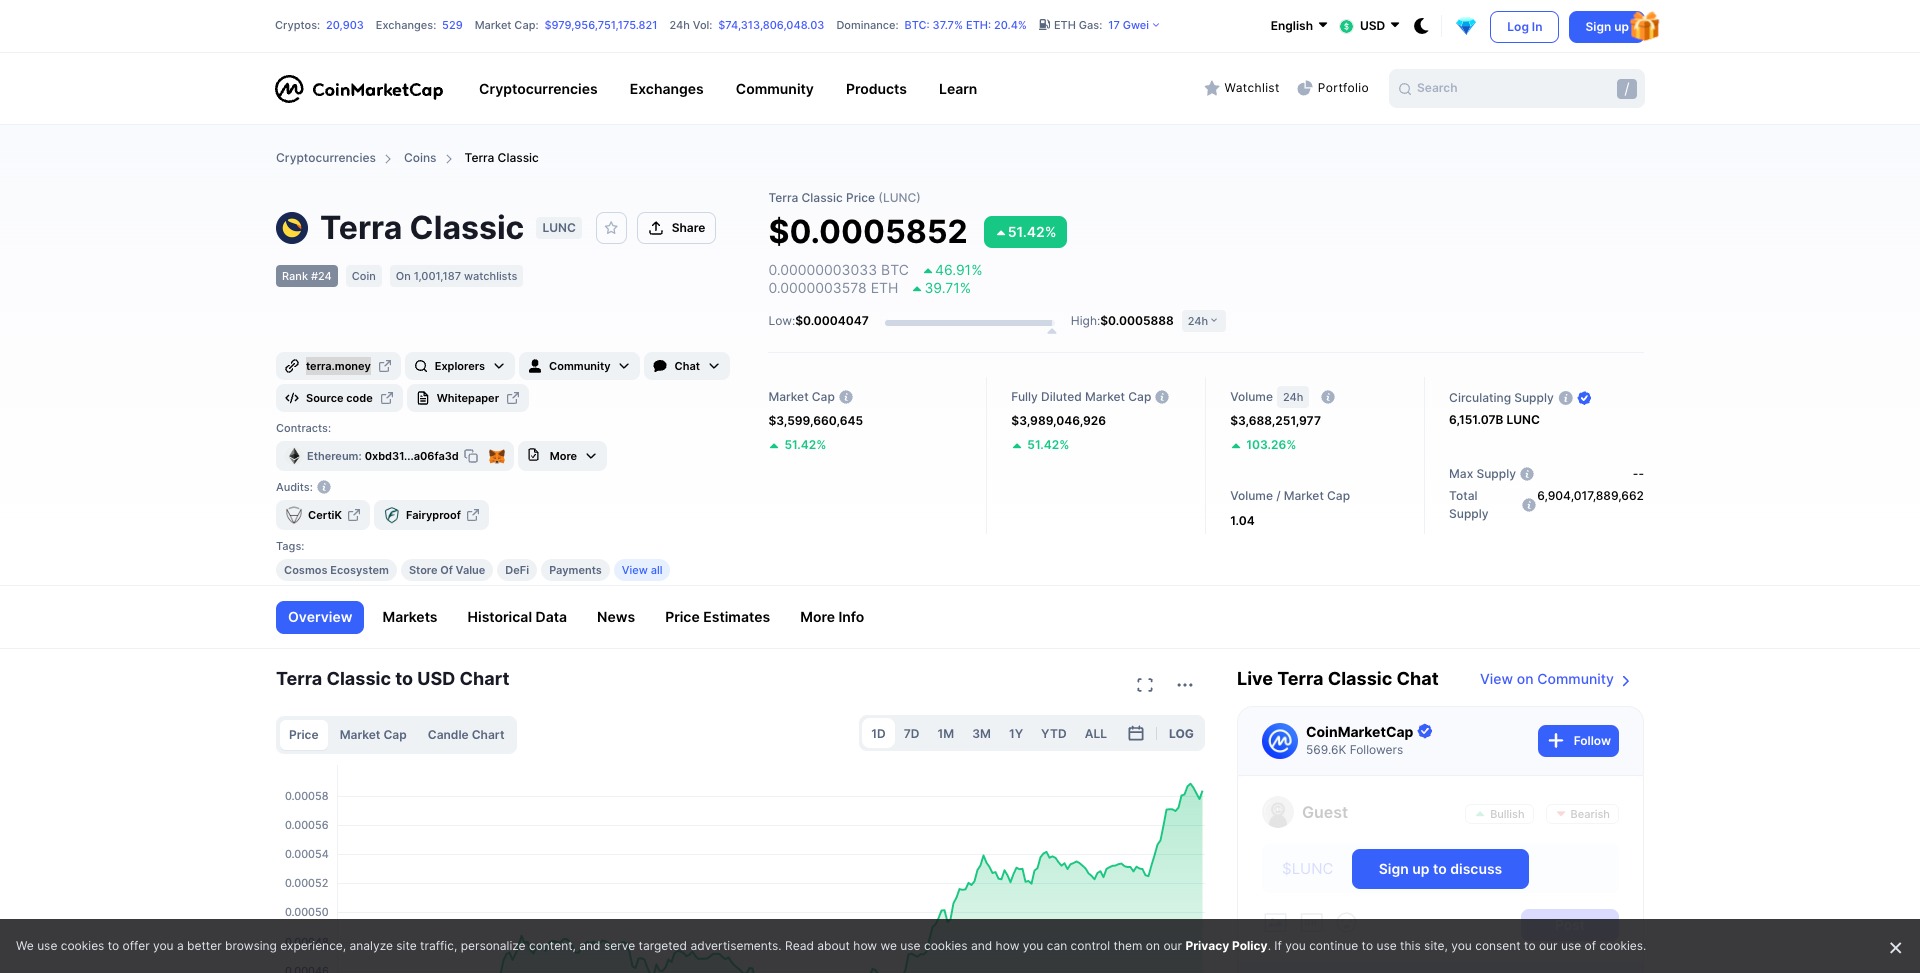Expand the Community links dropdown
This screenshot has height=973, width=1920.
(x=580, y=366)
